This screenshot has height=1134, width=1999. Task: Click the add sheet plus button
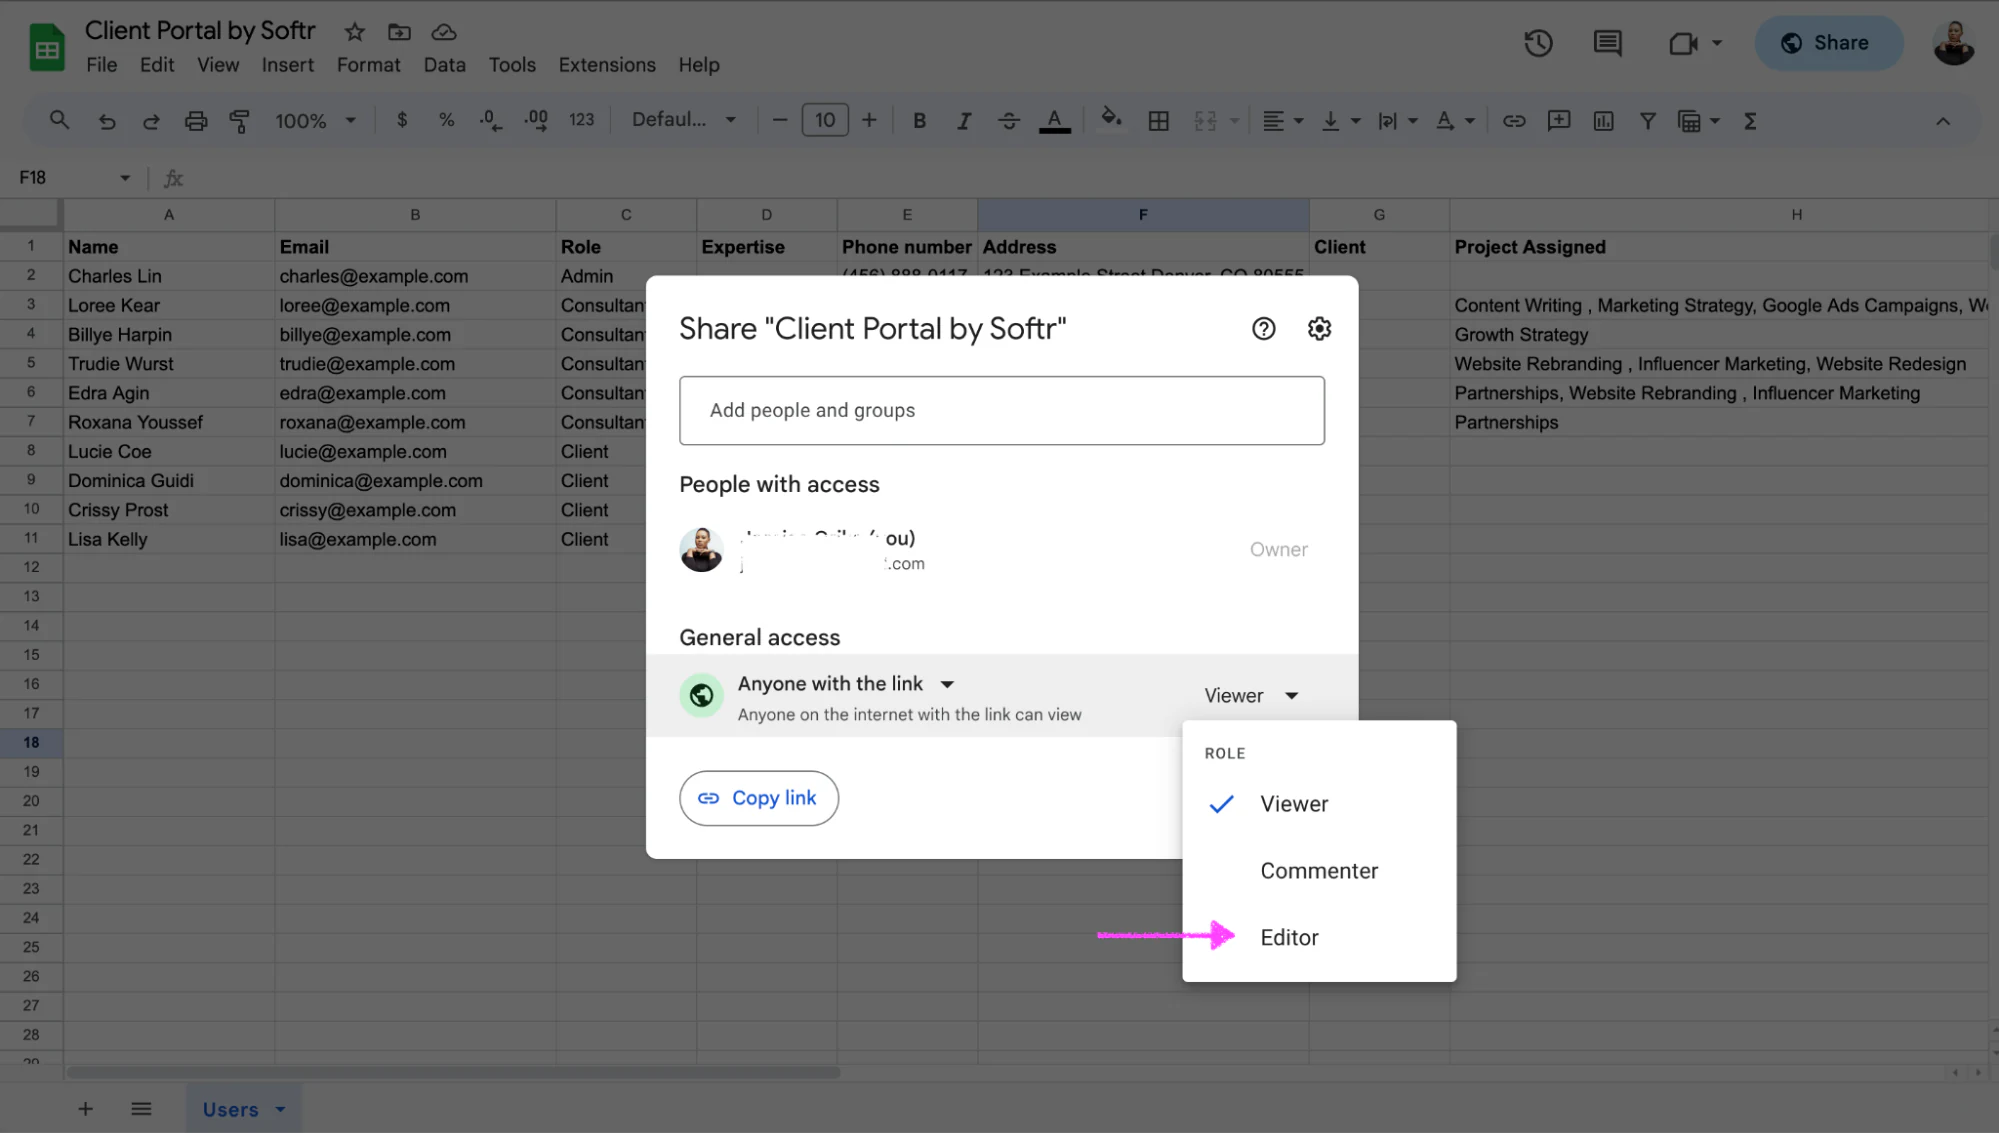86,1109
